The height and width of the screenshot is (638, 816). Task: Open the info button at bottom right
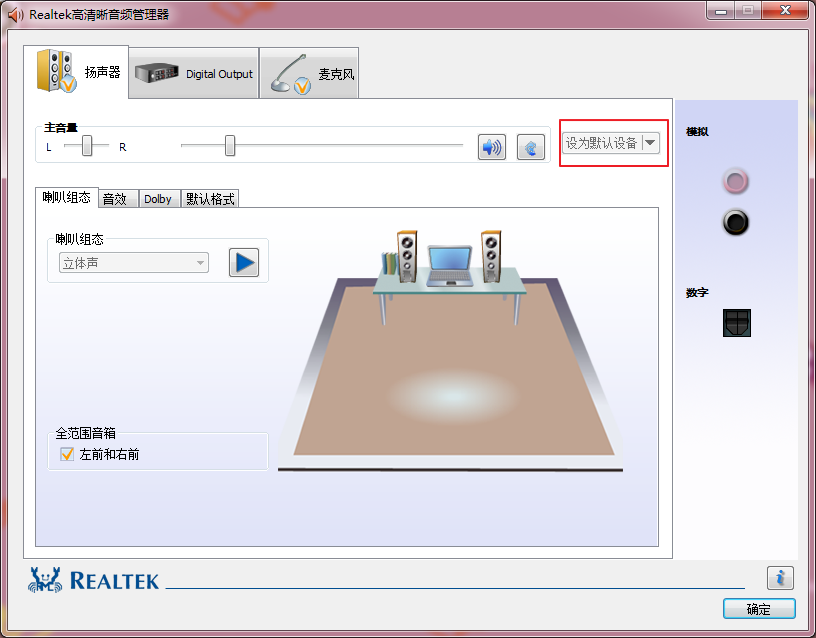click(780, 578)
